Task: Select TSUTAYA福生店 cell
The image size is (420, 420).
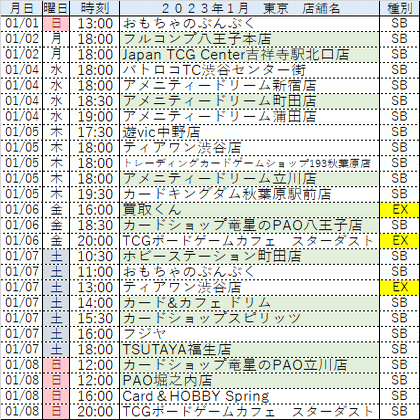Action: 249,349
